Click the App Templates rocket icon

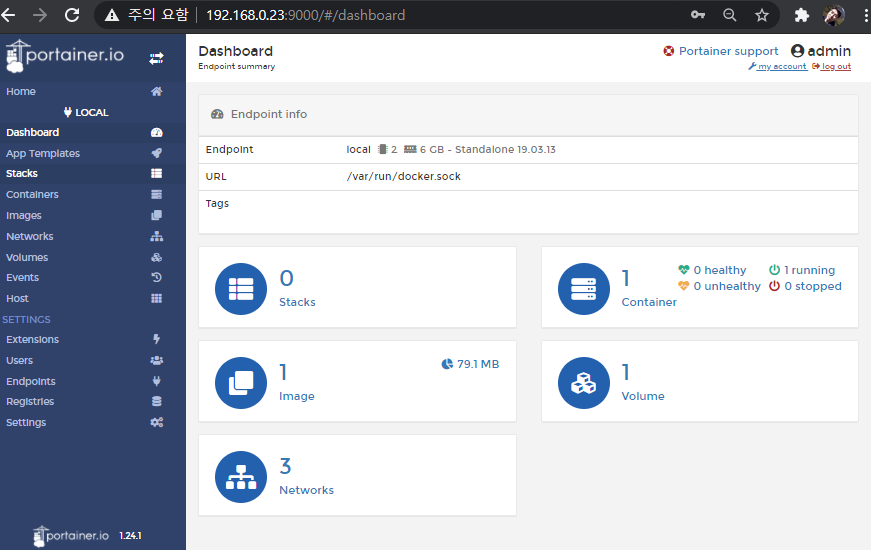click(x=157, y=153)
